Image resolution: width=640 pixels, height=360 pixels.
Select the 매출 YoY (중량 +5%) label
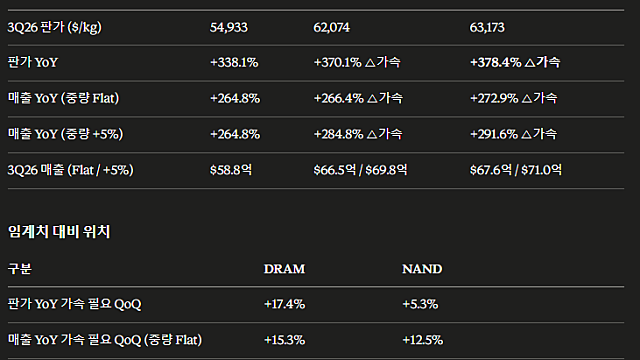[x=65, y=134]
